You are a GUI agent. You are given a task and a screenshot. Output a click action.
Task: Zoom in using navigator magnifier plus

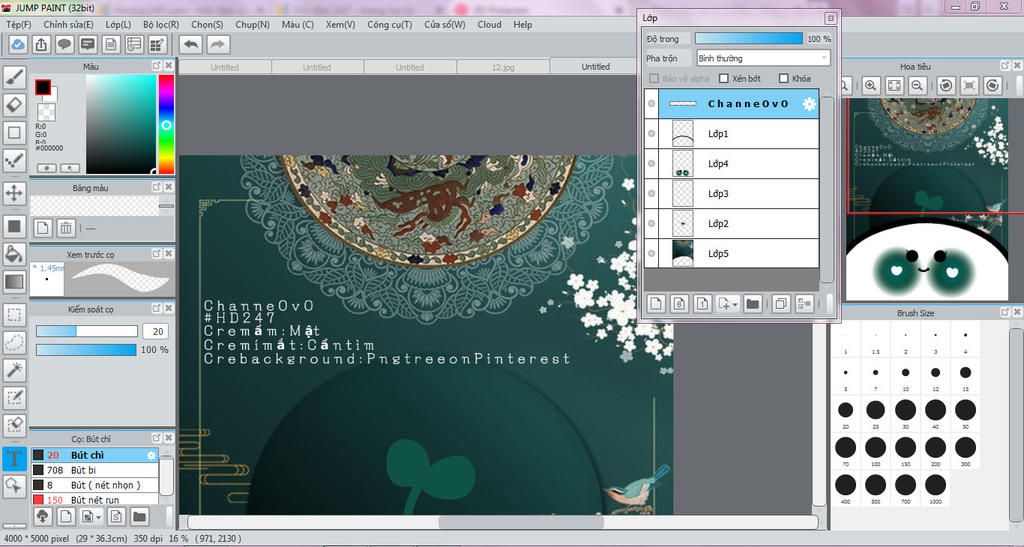[x=871, y=86]
